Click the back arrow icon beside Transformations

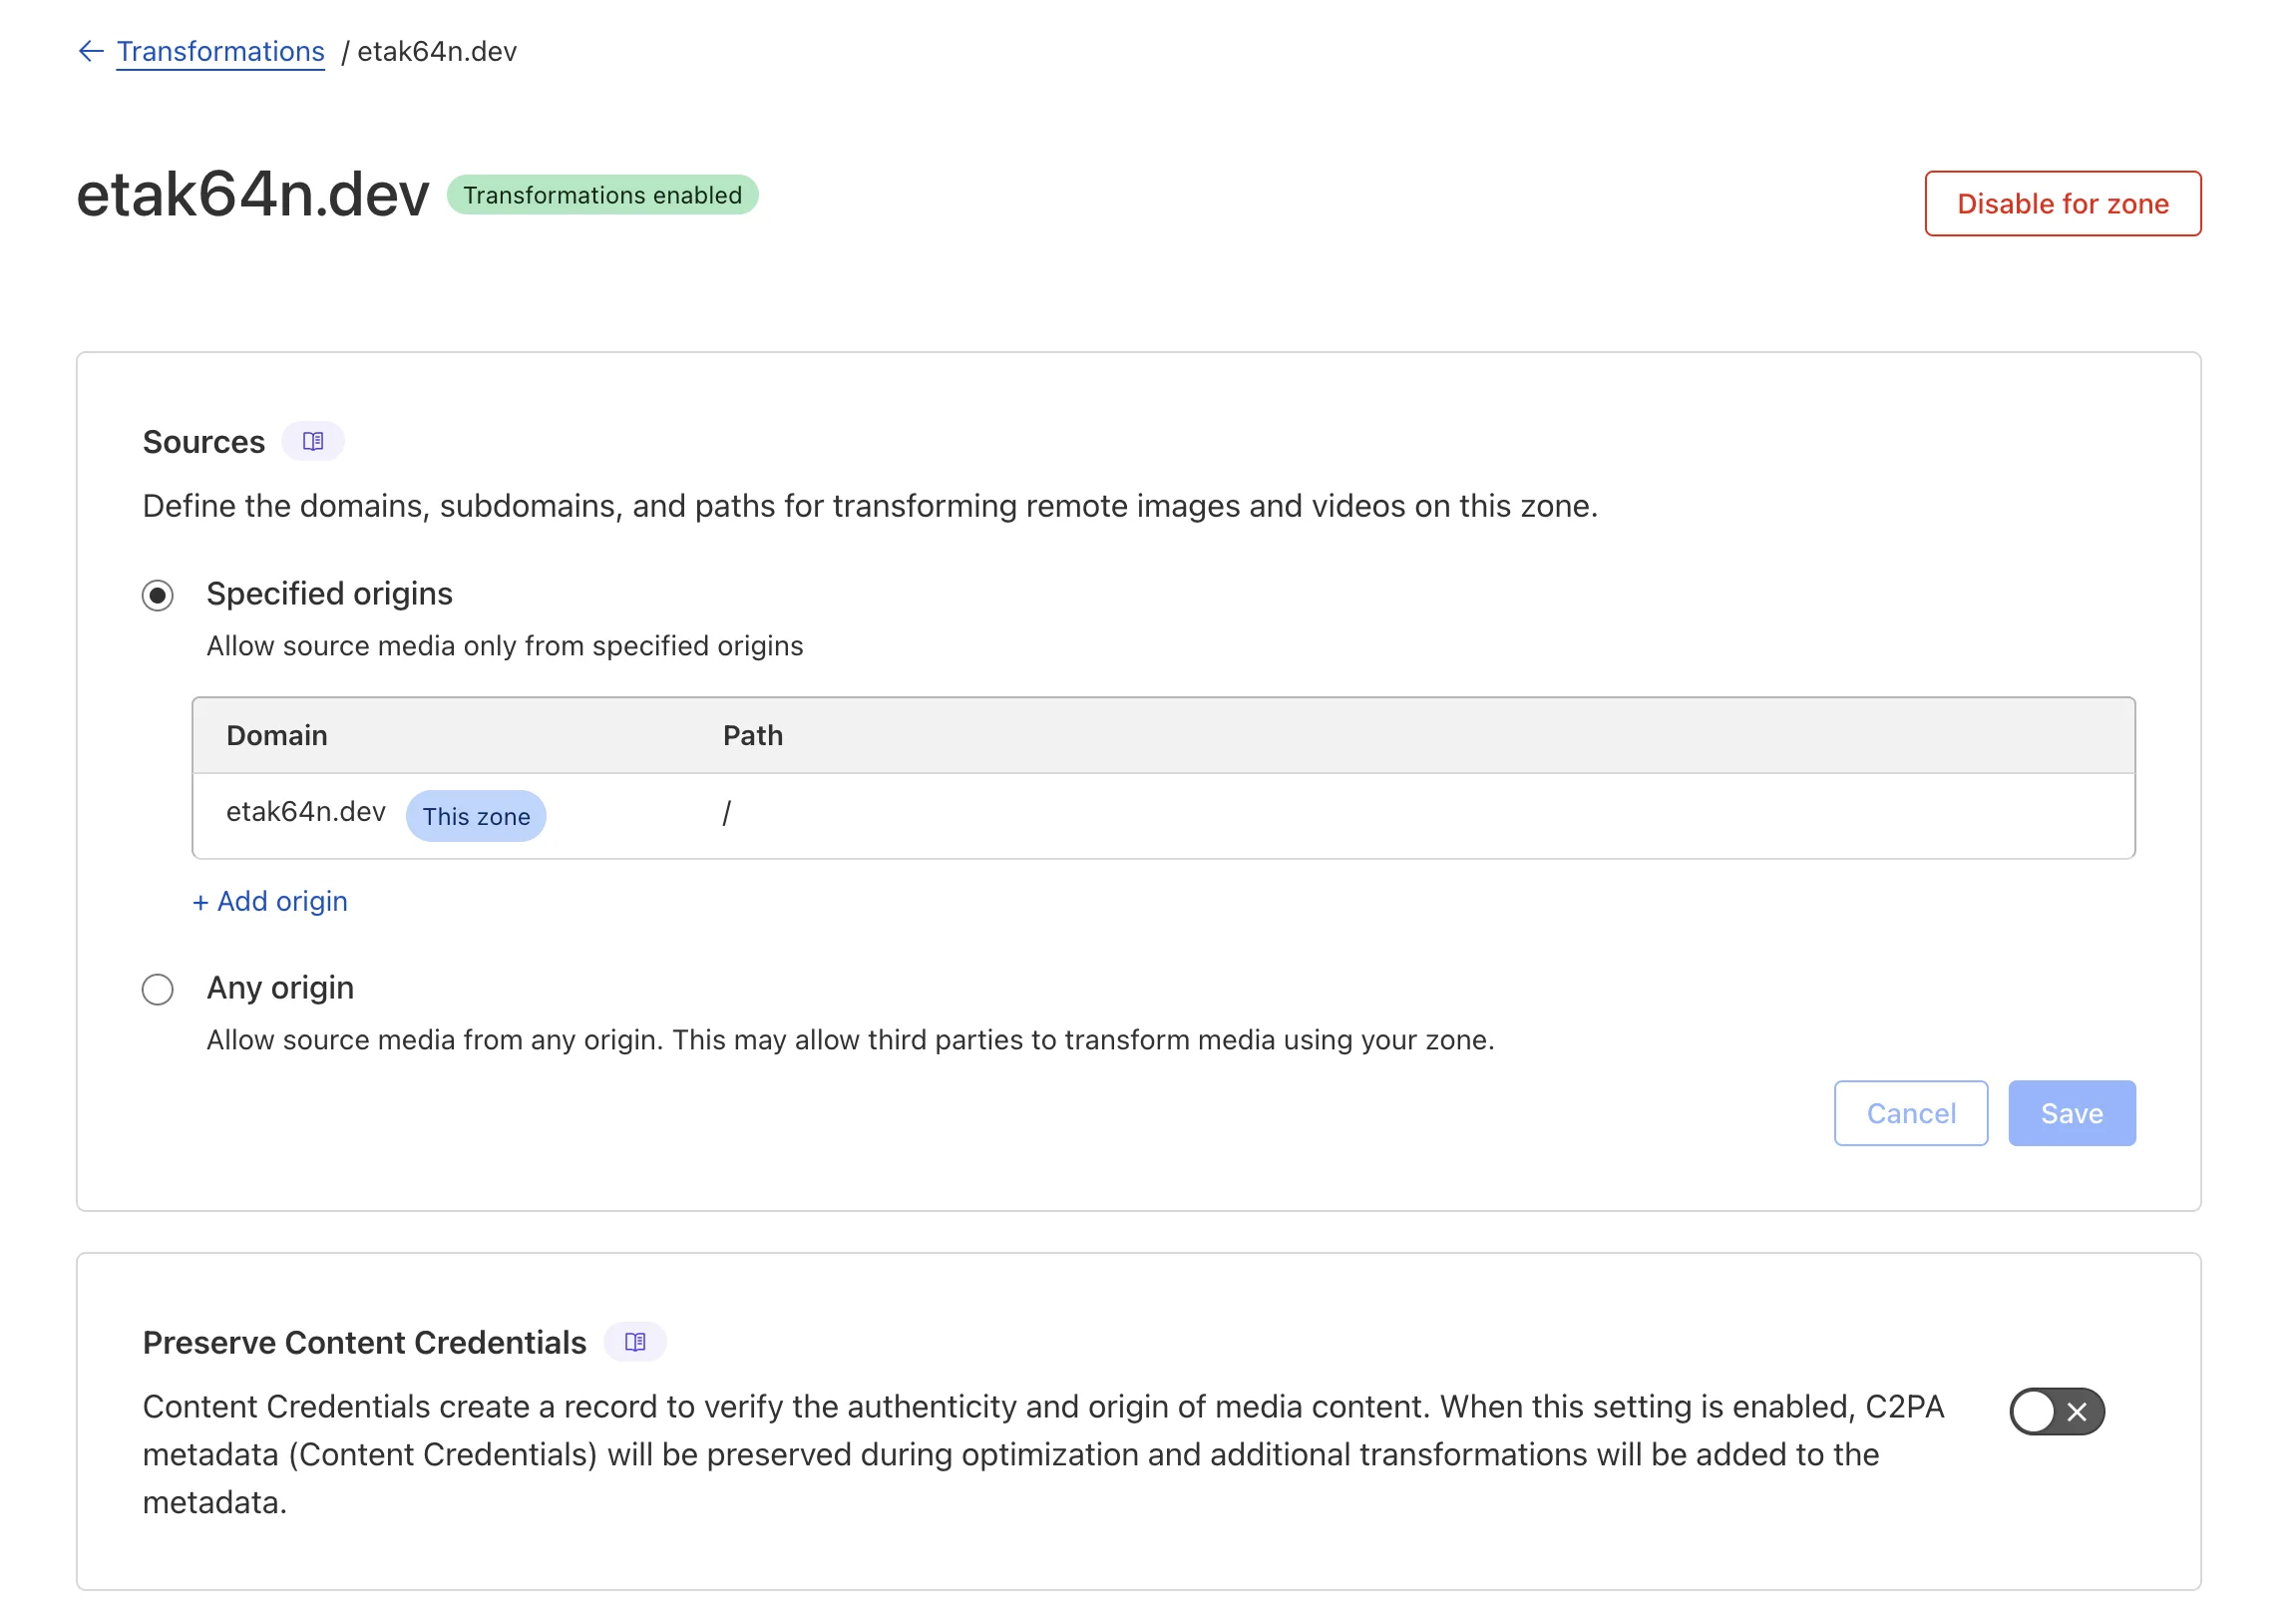pos(91,51)
